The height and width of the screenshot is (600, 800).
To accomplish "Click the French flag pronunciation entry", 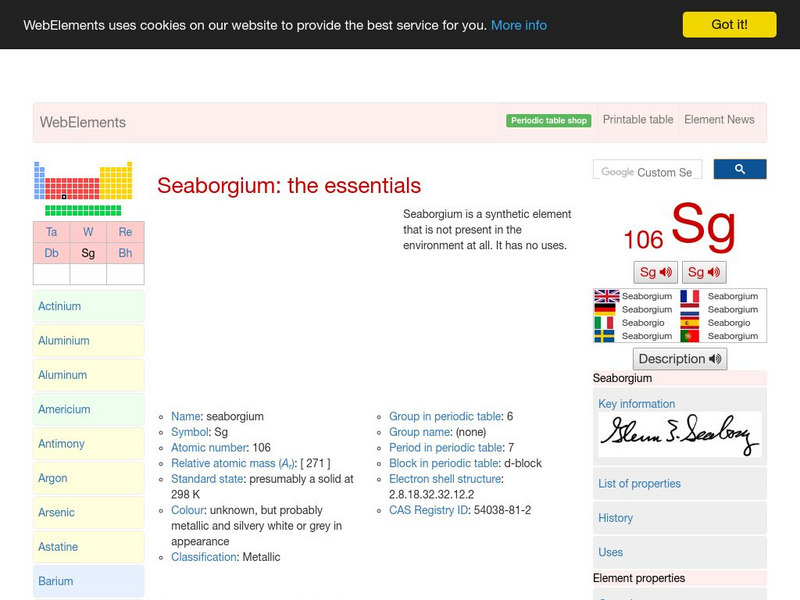I will 690,296.
